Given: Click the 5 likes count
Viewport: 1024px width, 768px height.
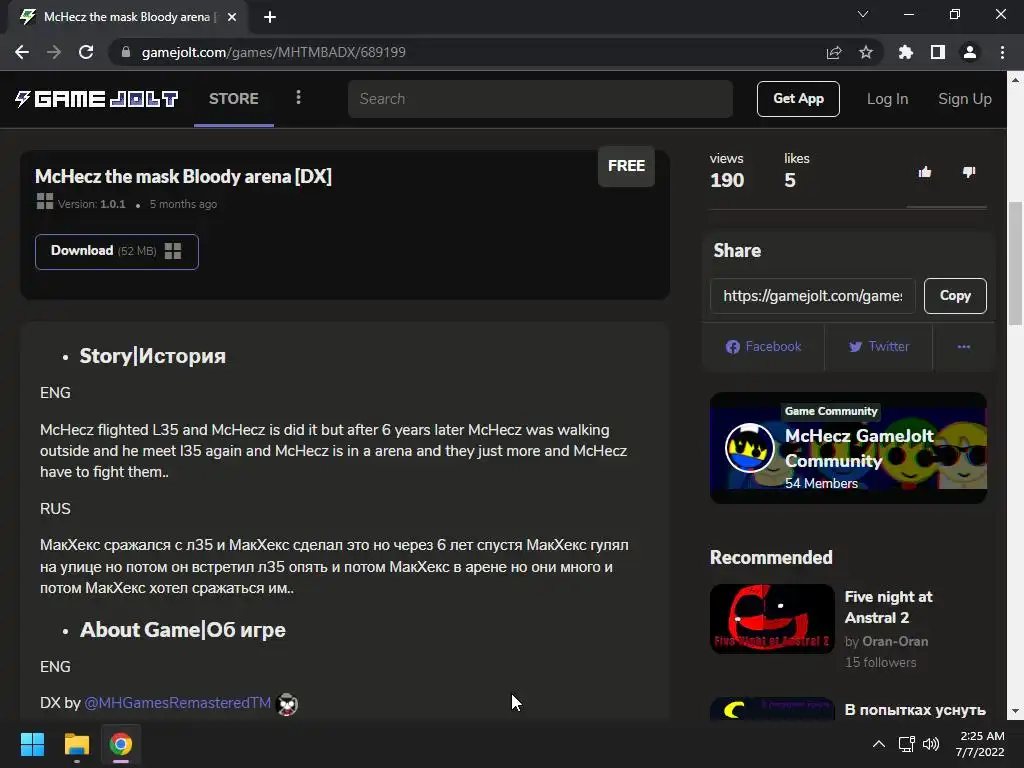Looking at the screenshot, I should point(790,180).
